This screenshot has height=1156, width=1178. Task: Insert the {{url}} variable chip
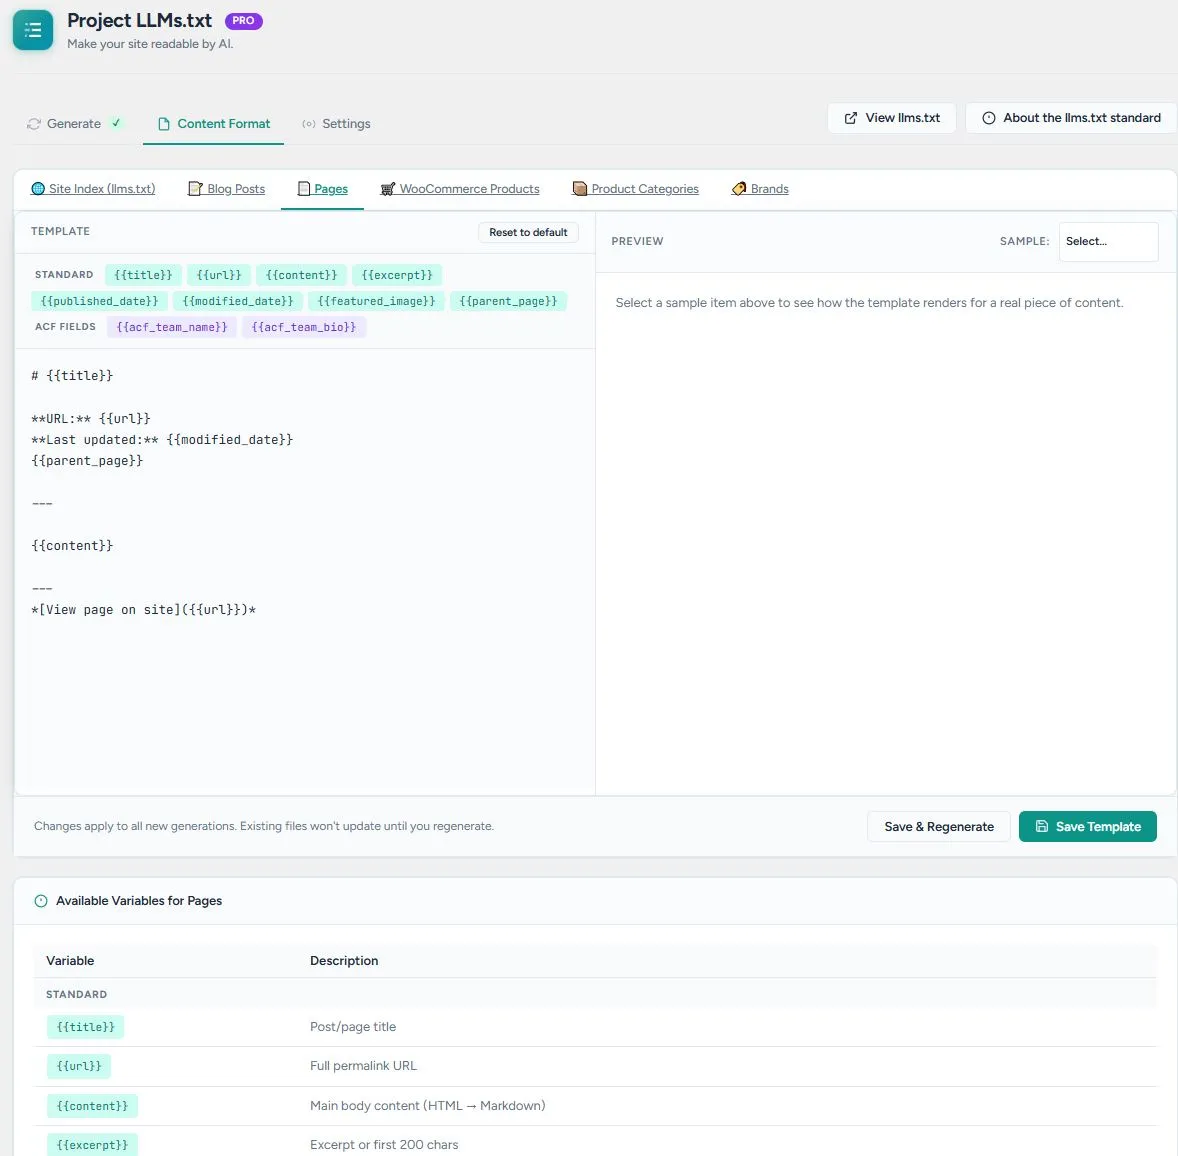coord(219,275)
